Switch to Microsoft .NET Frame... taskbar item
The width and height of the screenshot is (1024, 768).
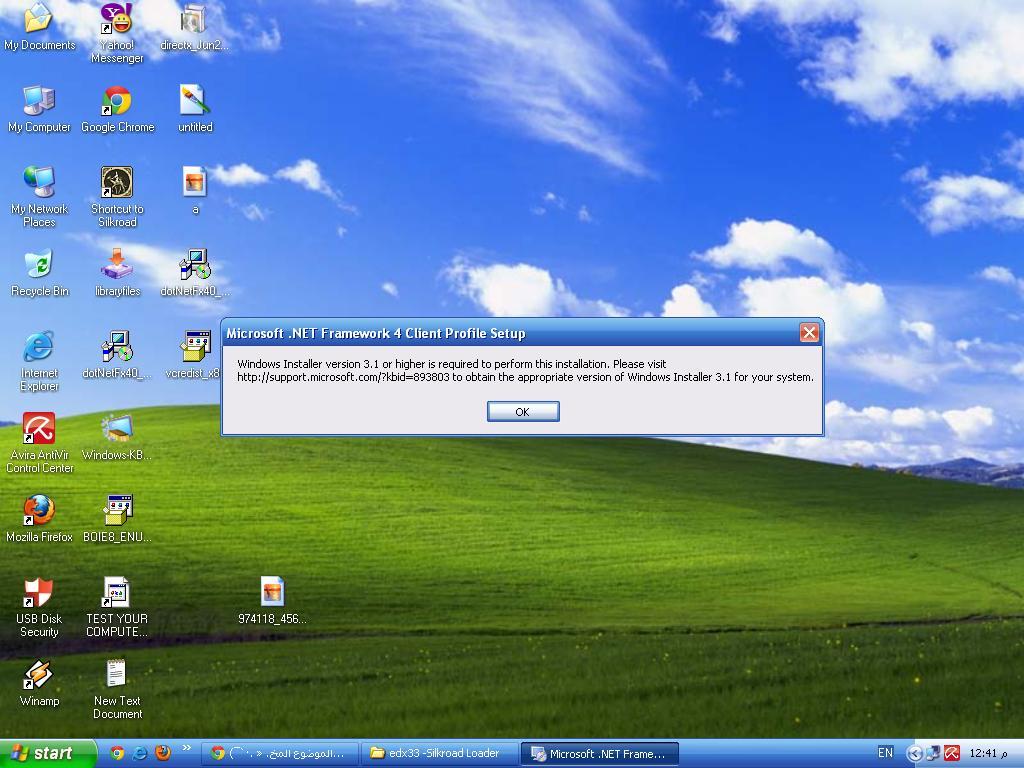(x=599, y=754)
